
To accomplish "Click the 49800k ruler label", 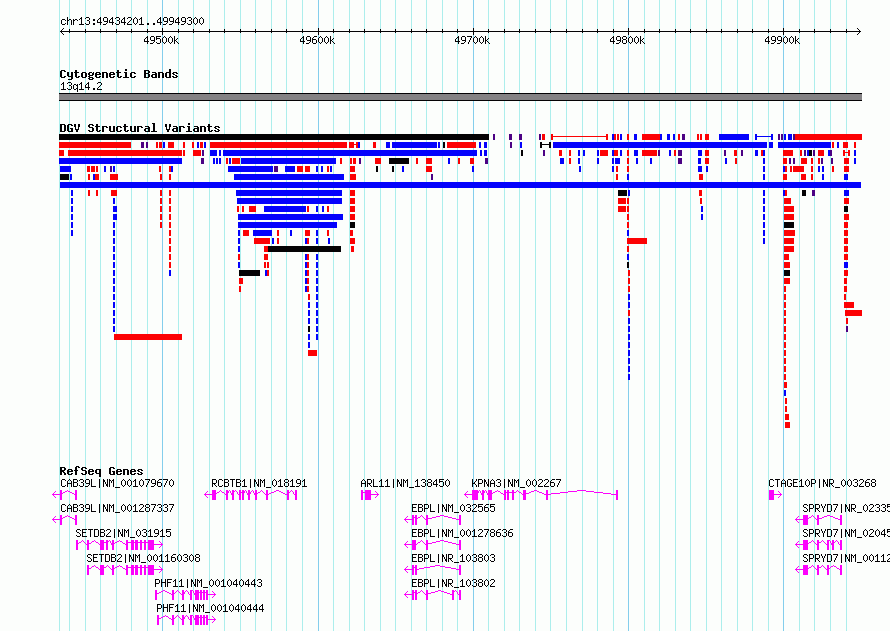I will pos(627,40).
